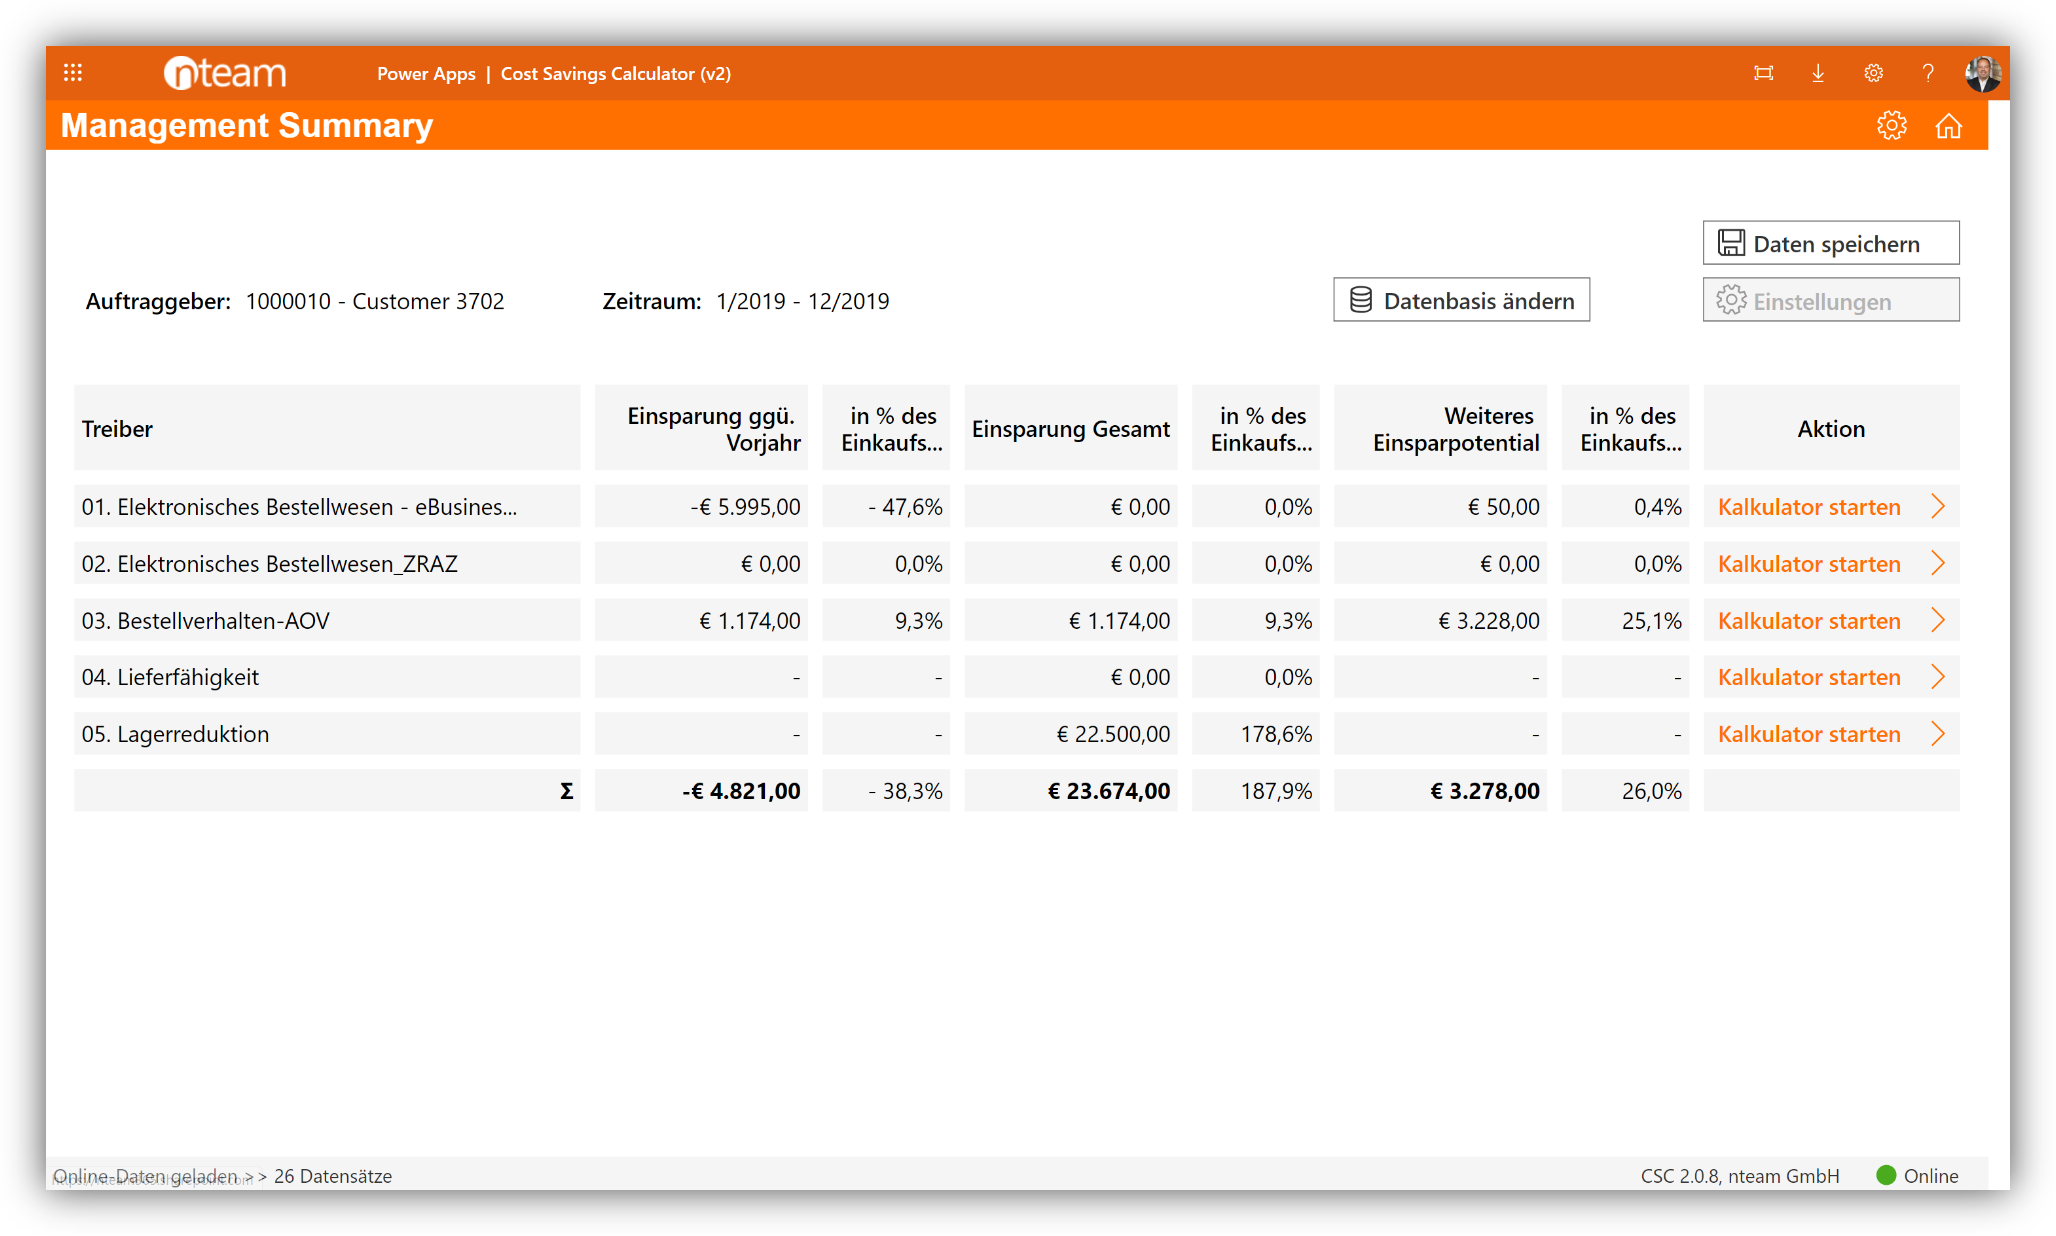Click the Datenbasis ändern button
Screen dimensions: 2056x1236
(1461, 300)
